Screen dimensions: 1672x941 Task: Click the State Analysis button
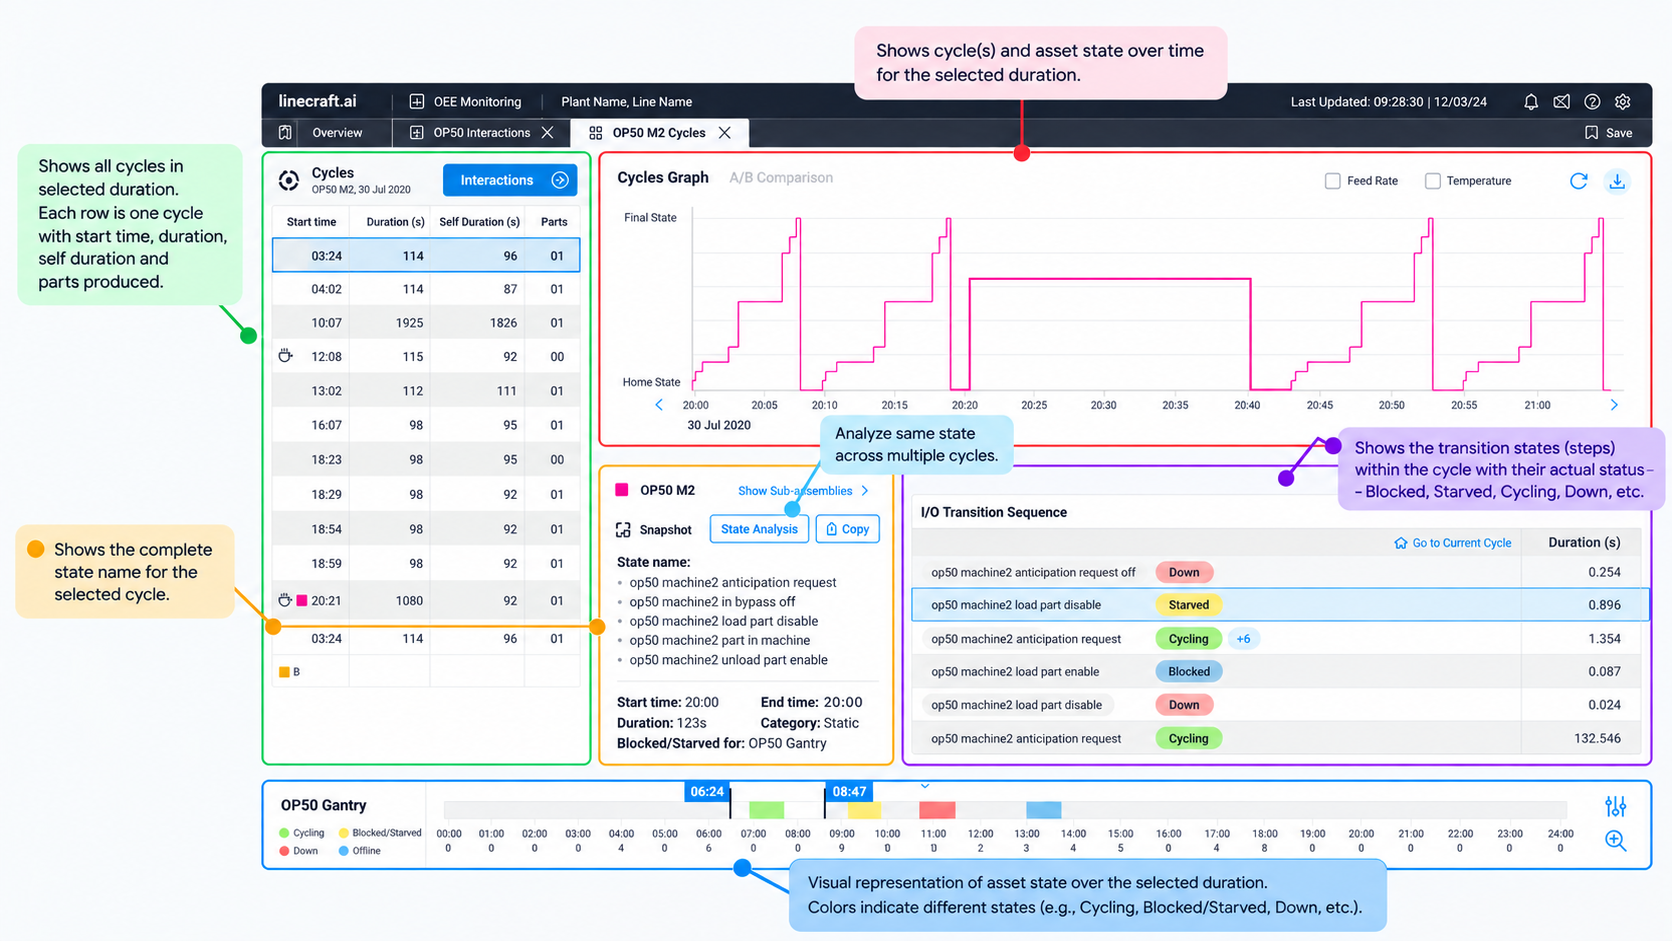pyautogui.click(x=759, y=529)
